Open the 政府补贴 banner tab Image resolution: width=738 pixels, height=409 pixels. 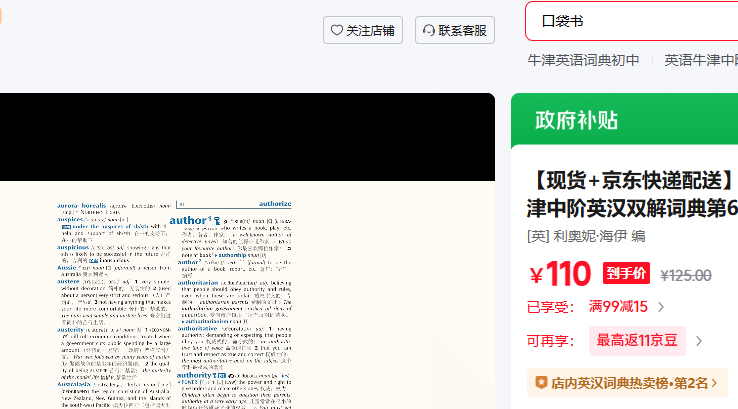click(576, 120)
